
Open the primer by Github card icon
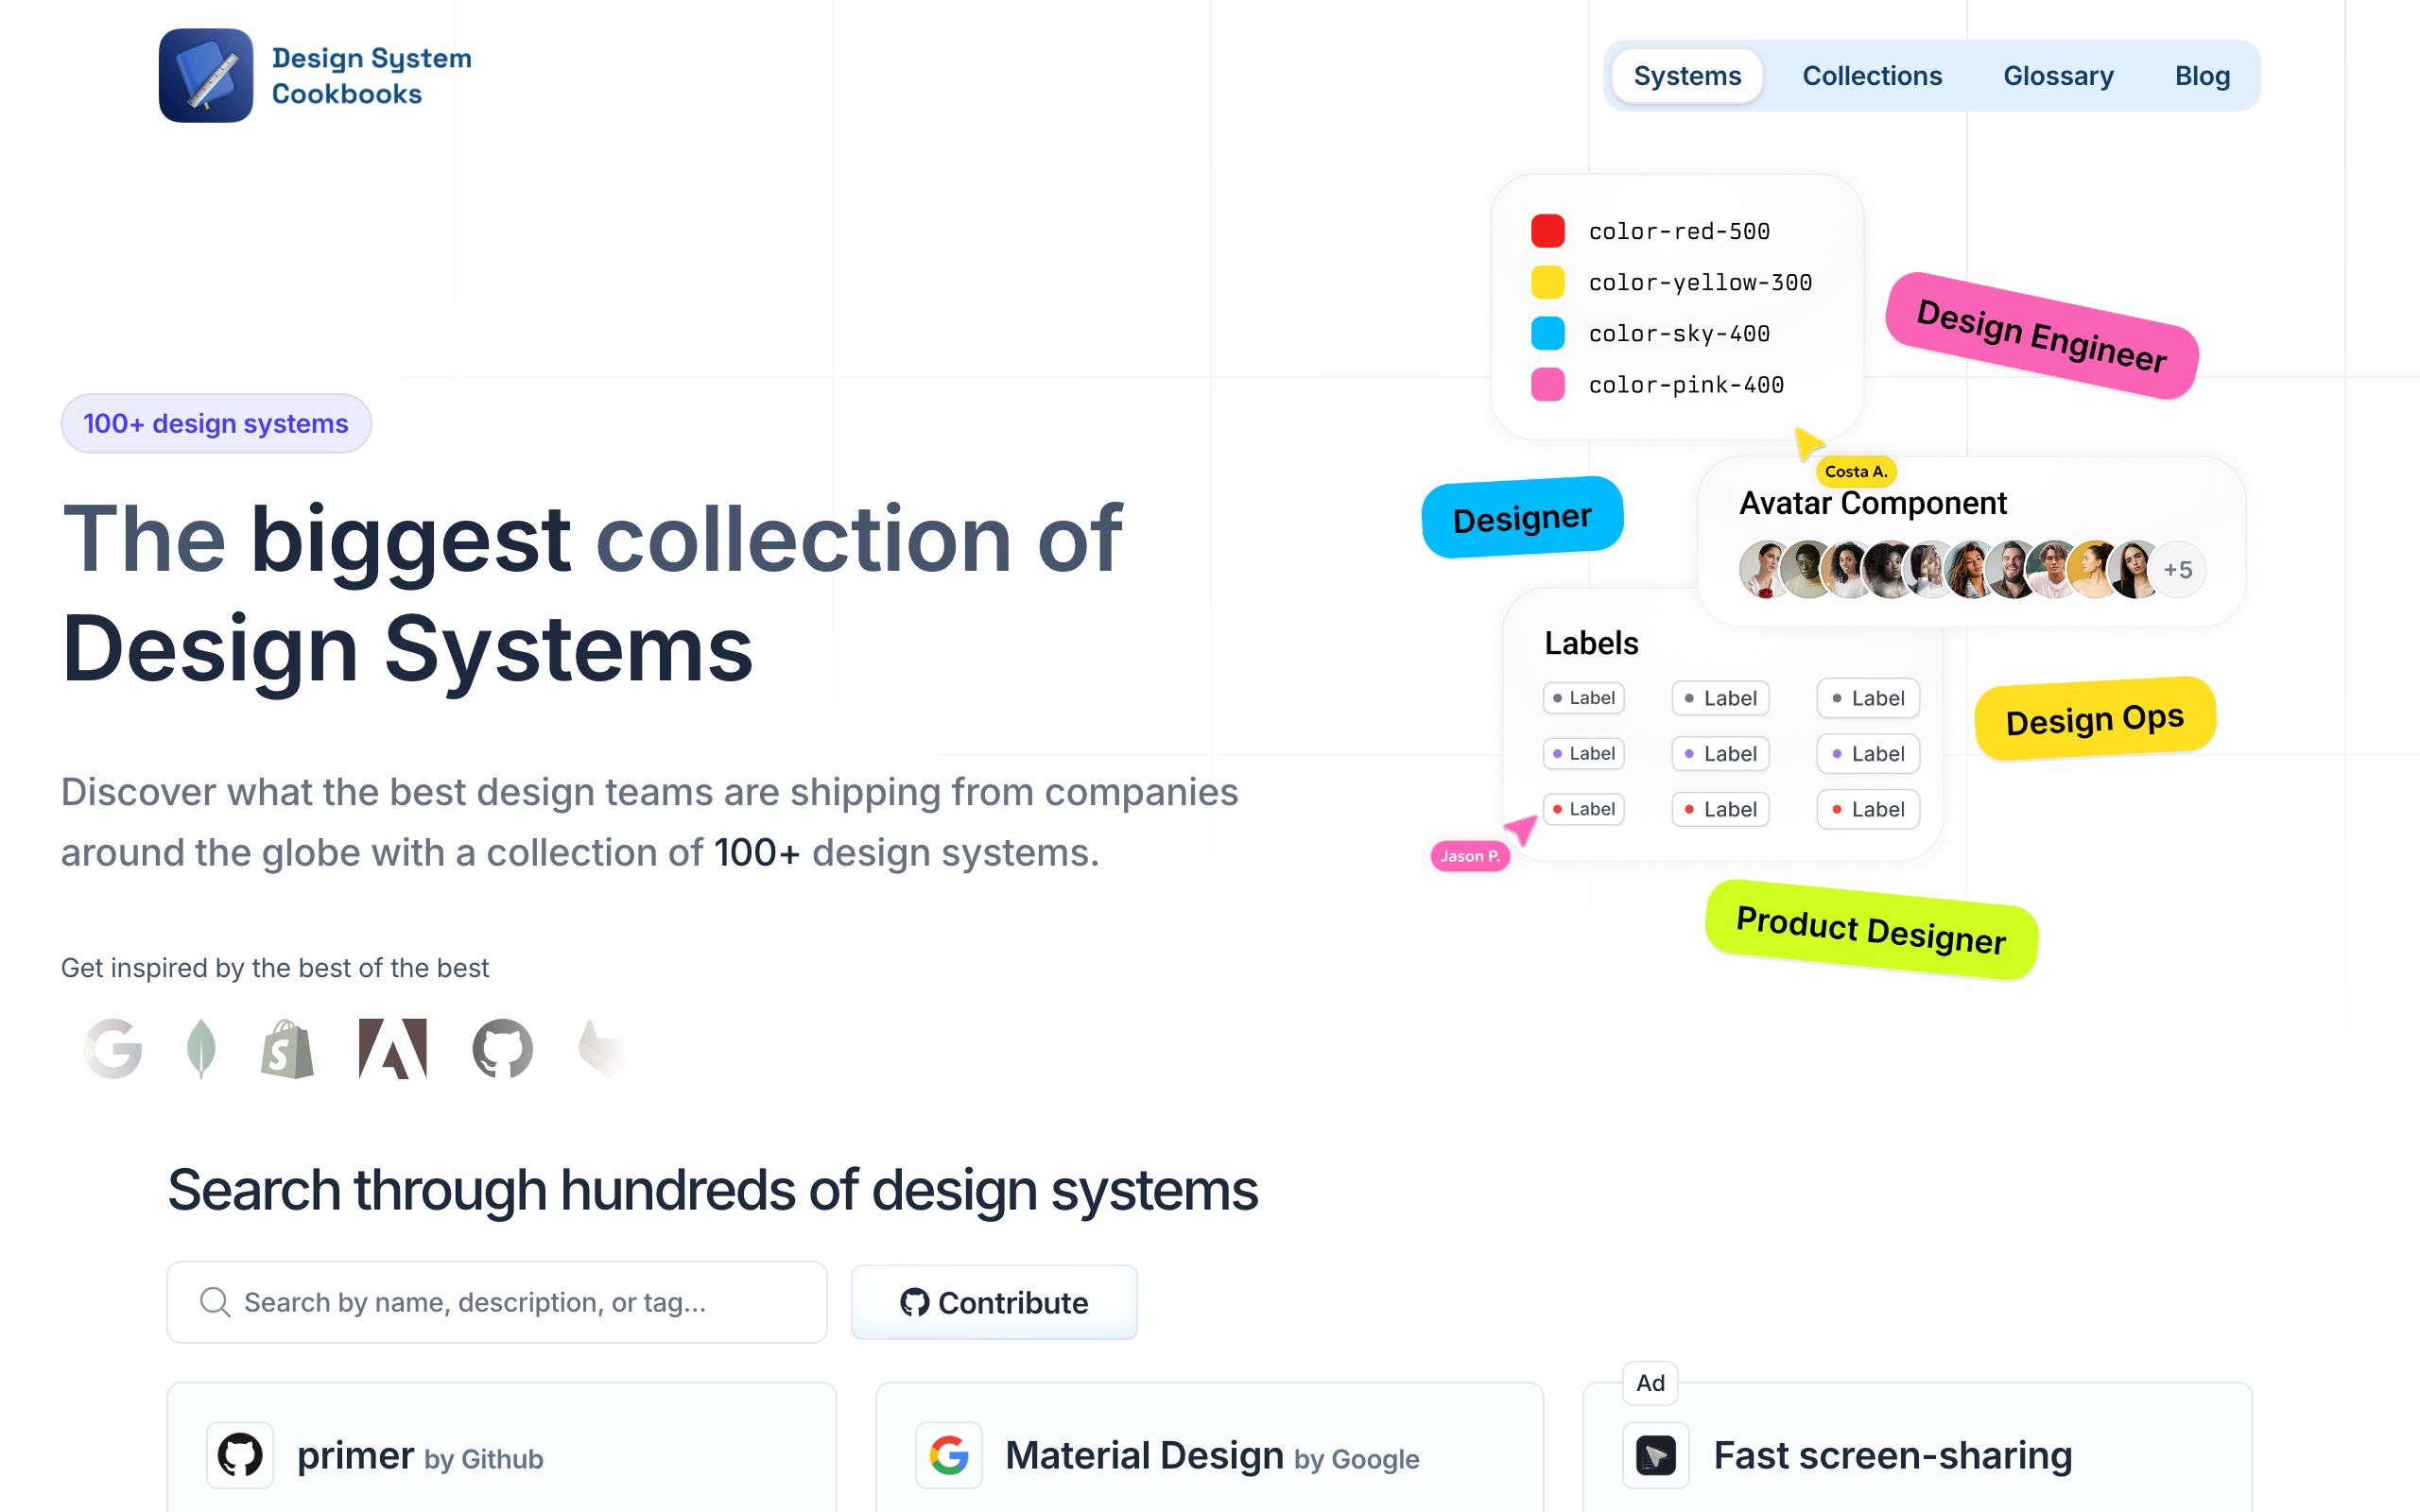point(240,1455)
